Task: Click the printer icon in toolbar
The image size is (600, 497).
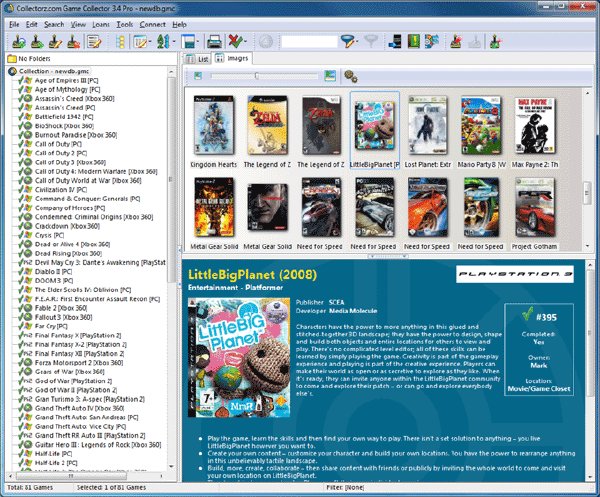Action: (214, 41)
